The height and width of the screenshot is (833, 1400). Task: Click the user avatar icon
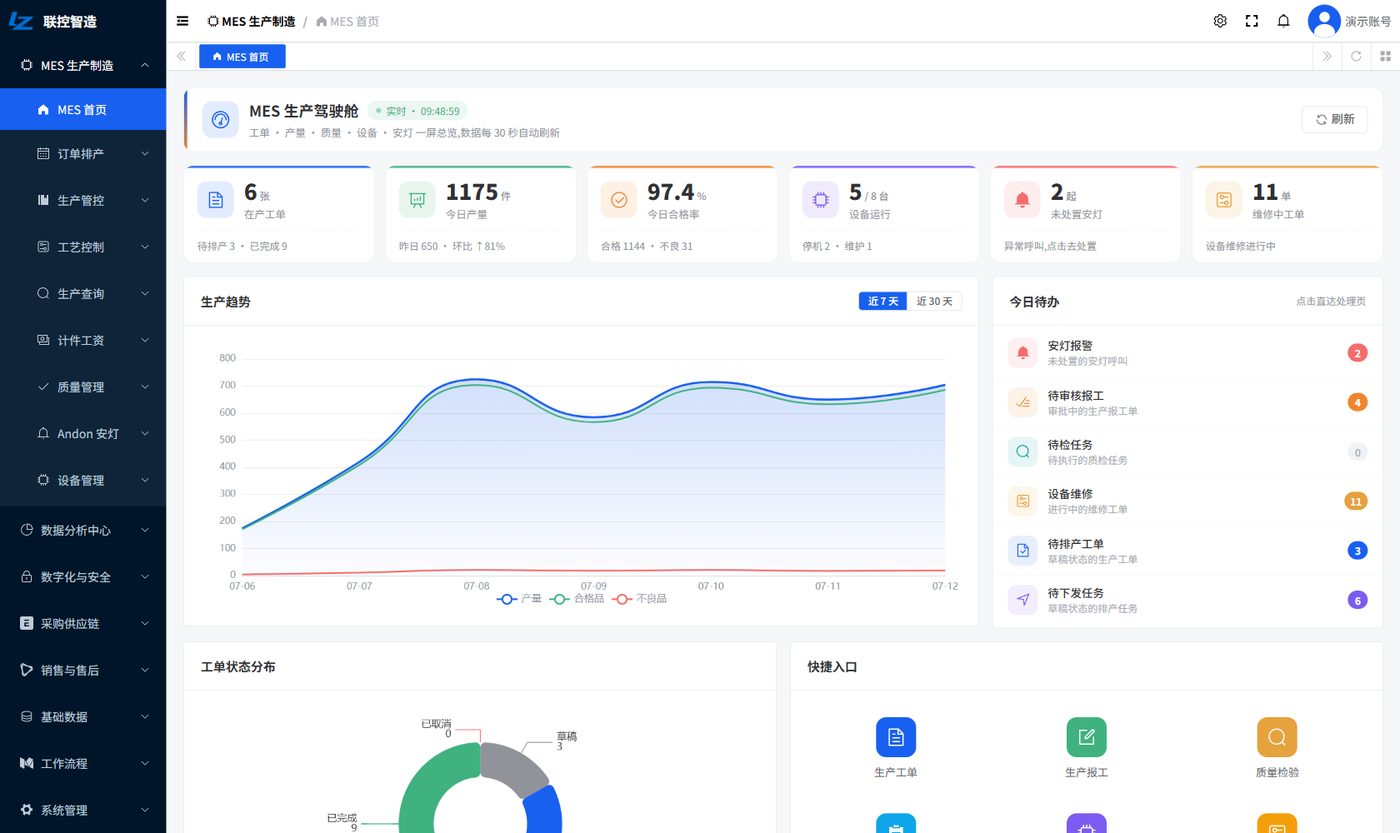point(1324,21)
